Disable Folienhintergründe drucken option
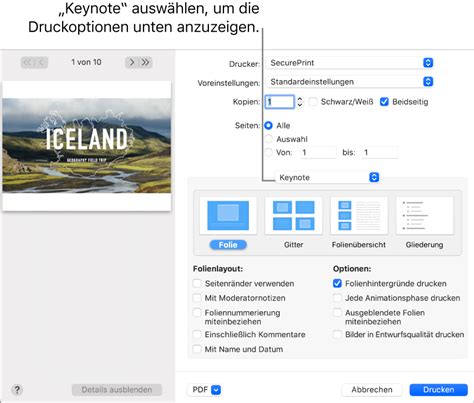The height and width of the screenshot is (403, 474). [x=337, y=283]
